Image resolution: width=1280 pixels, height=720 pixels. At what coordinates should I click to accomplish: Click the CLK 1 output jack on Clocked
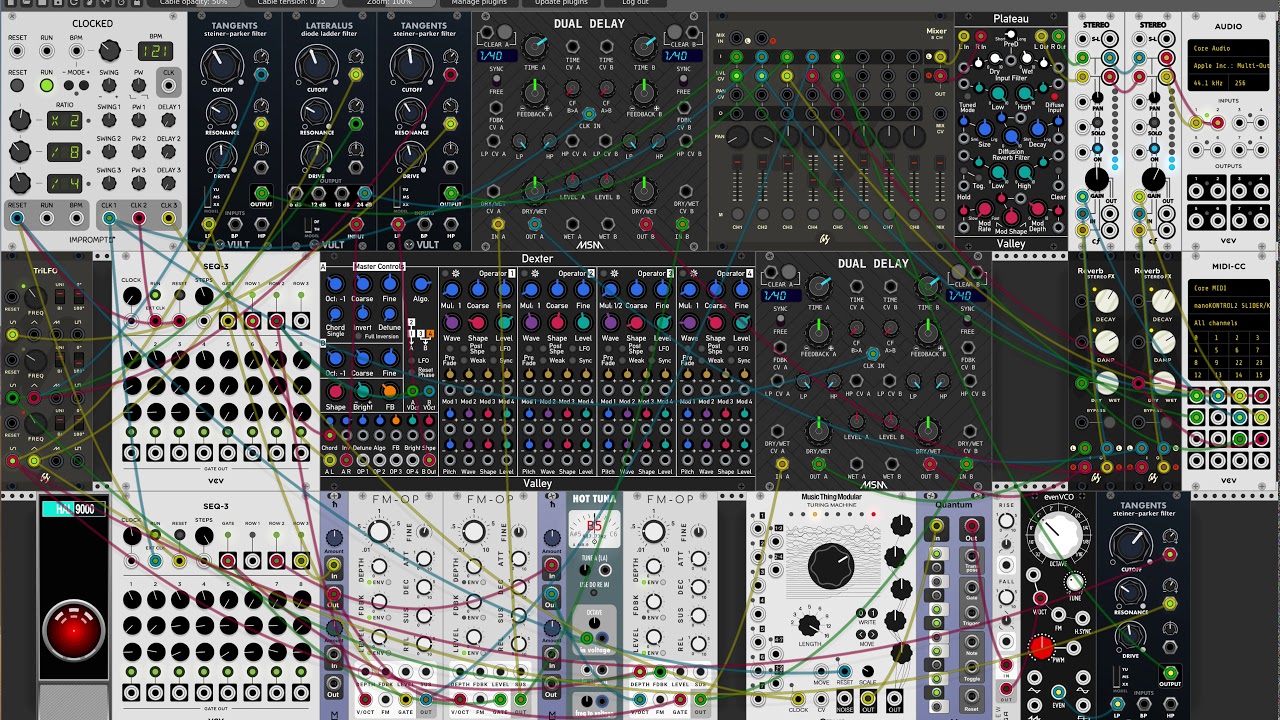[x=109, y=218]
